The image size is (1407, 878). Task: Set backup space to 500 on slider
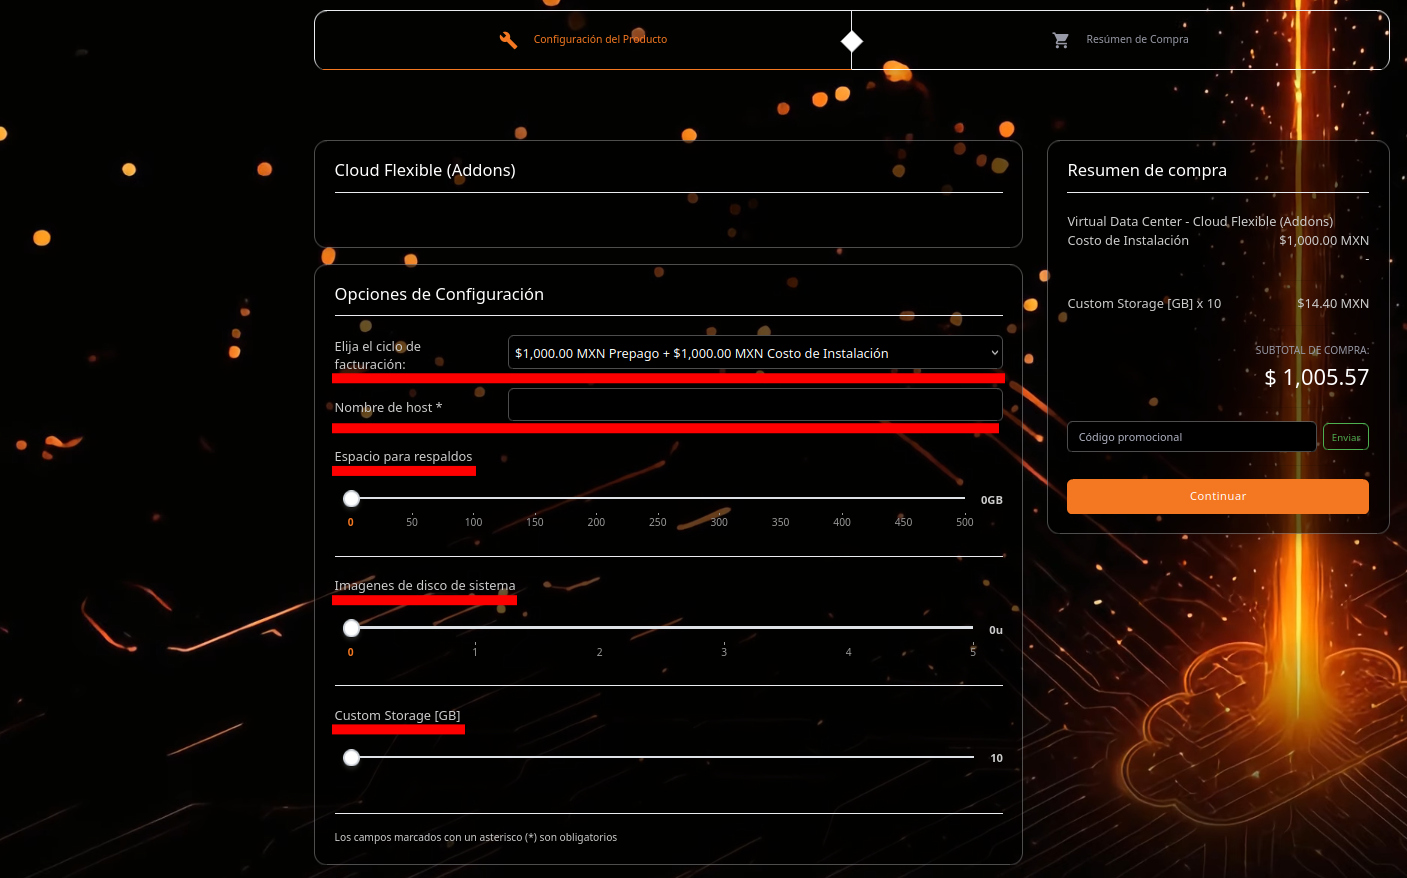pos(964,498)
